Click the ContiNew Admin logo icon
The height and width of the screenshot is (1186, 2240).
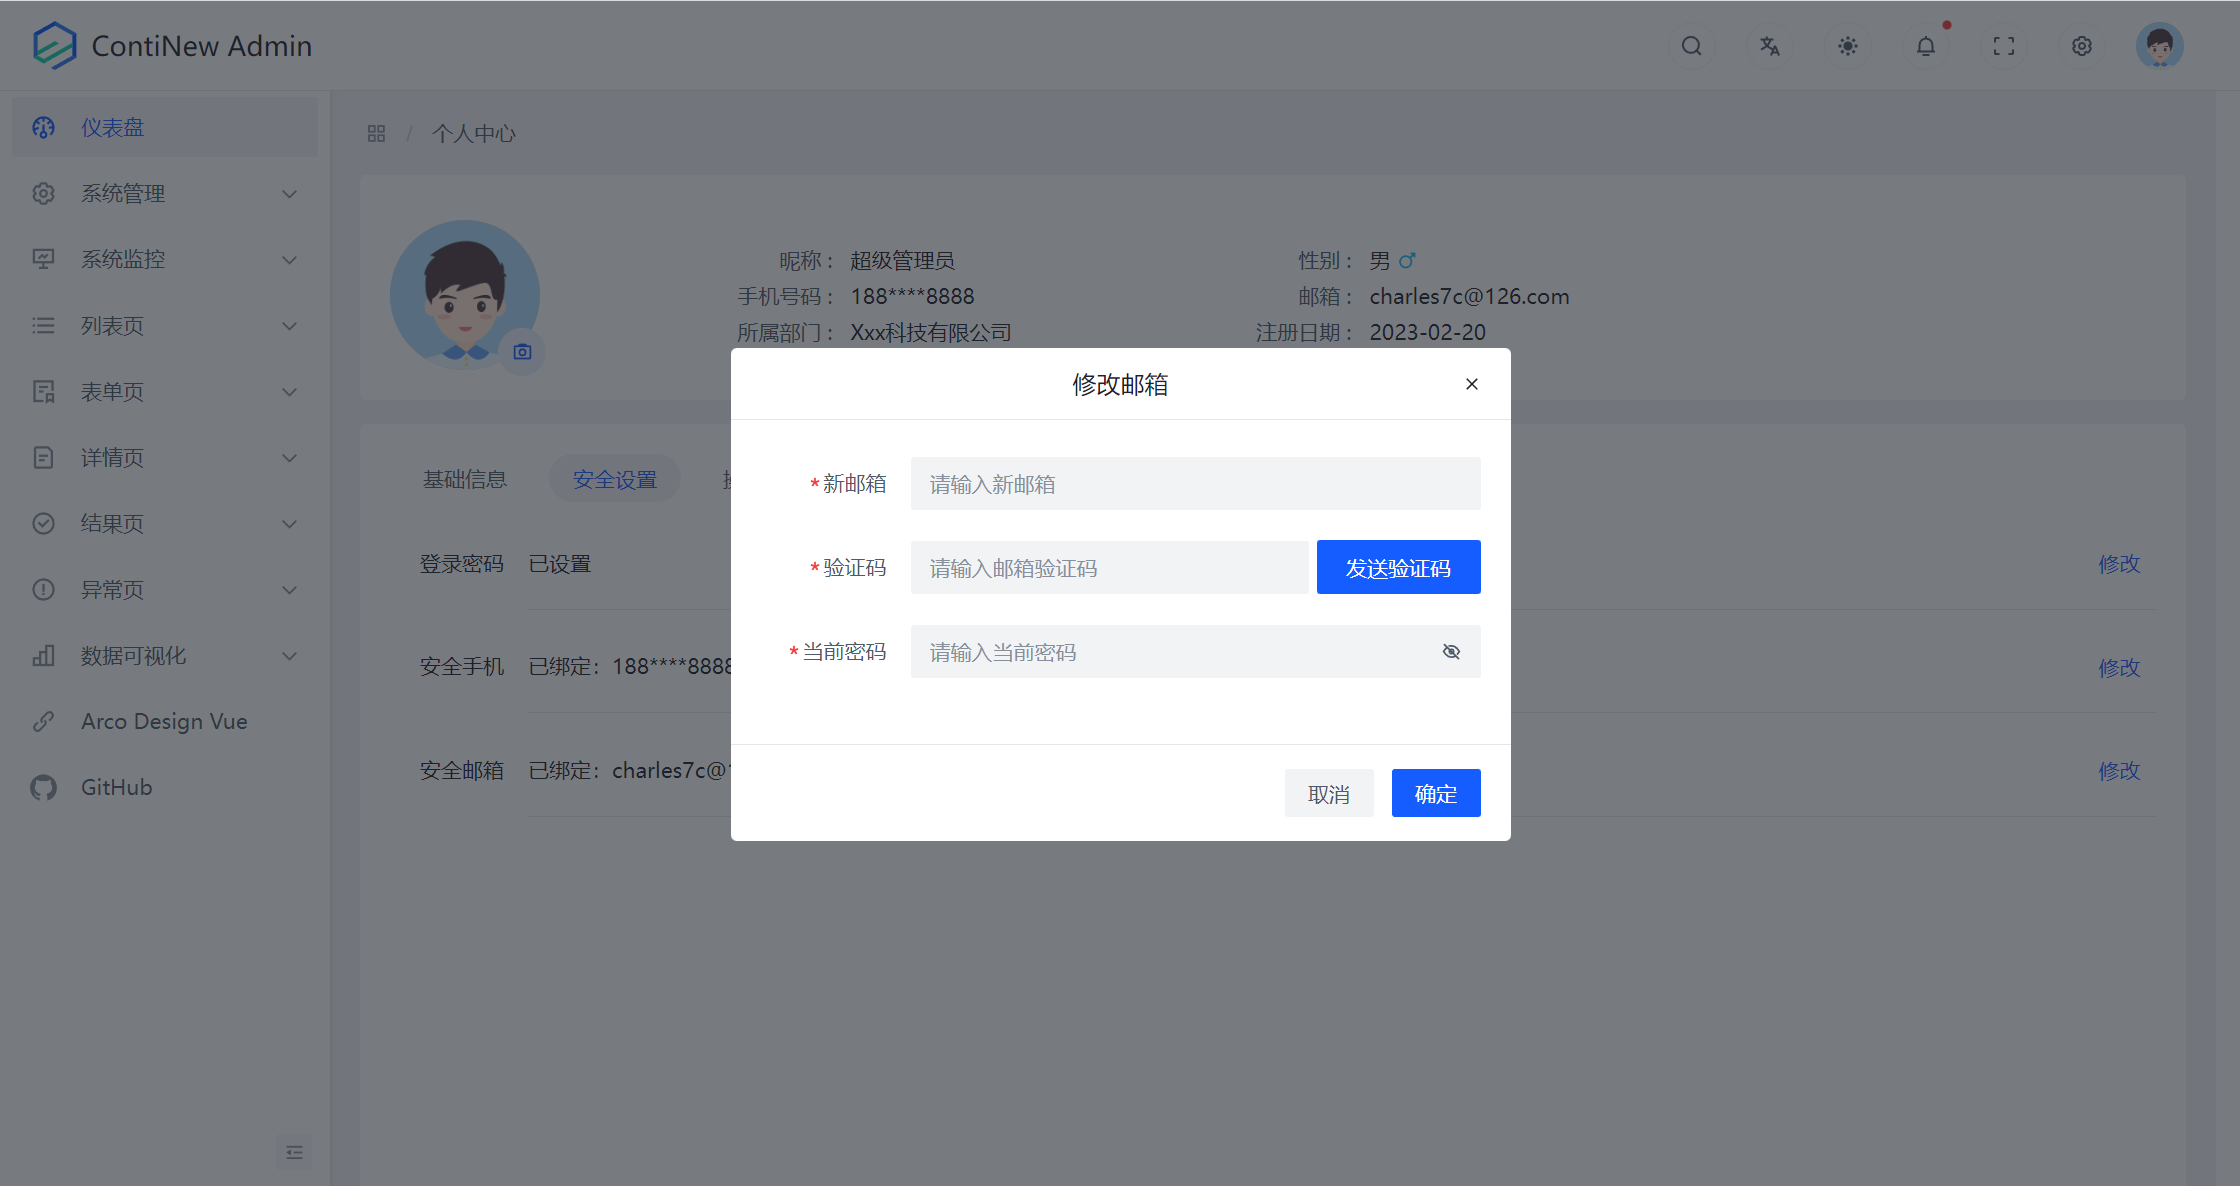point(54,45)
